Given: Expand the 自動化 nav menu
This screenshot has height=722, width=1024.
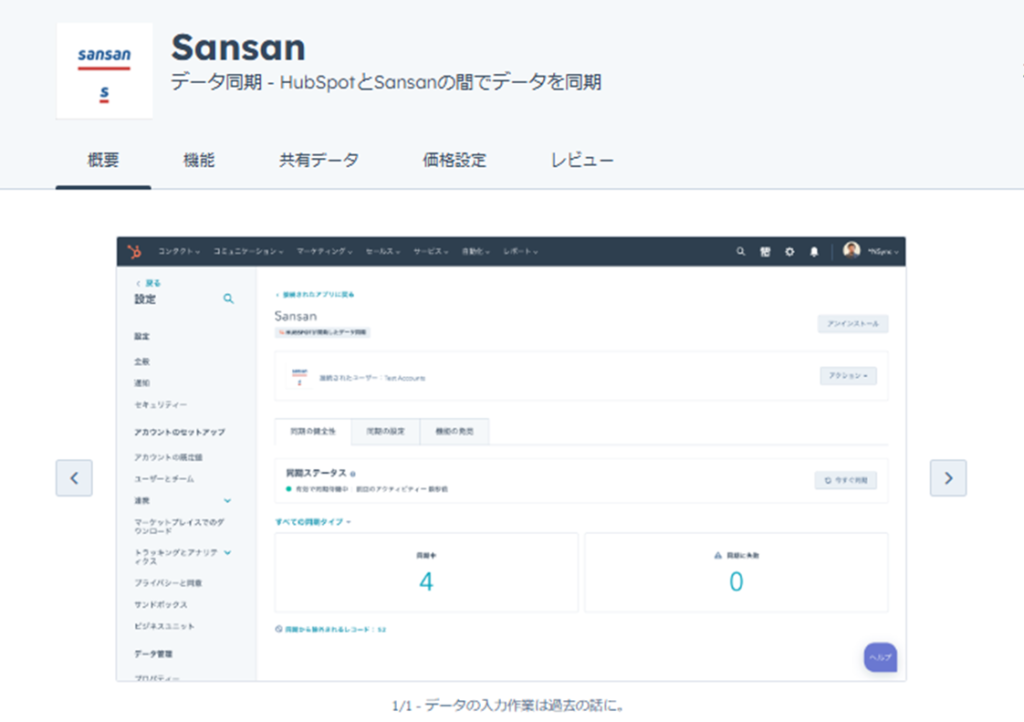Looking at the screenshot, I should pyautogui.click(x=475, y=251).
